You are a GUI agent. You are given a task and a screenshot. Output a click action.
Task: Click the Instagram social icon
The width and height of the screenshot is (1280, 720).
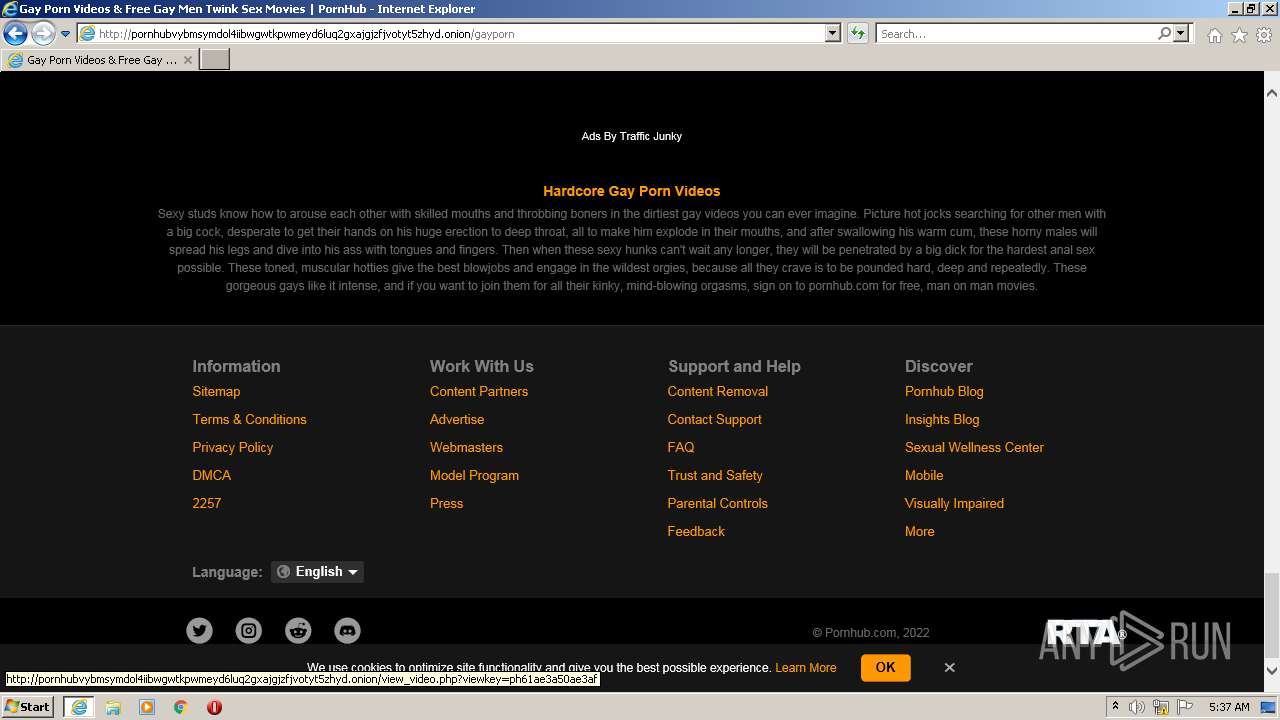pyautogui.click(x=249, y=630)
